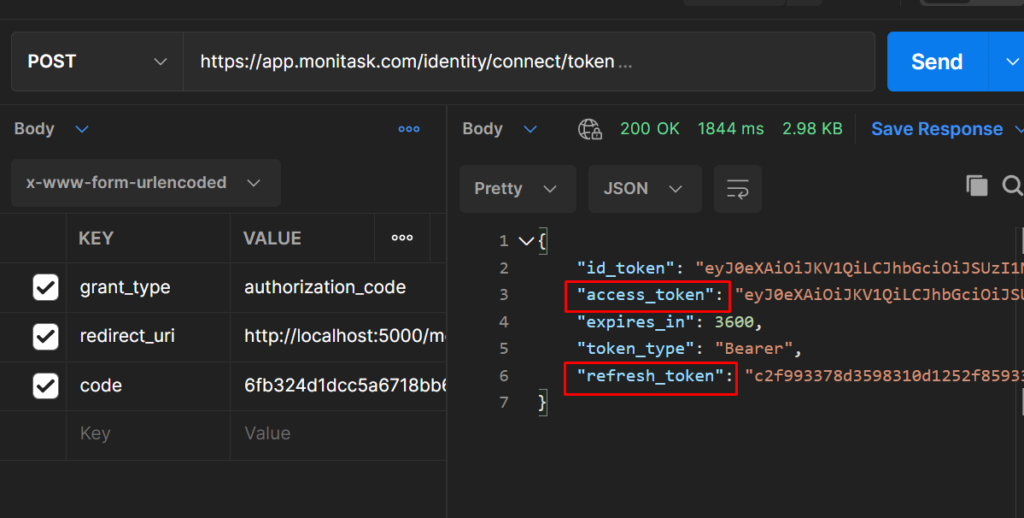The image size is (1024, 518).
Task: Uncheck the redirect_uri parameter checkbox
Action: point(46,336)
